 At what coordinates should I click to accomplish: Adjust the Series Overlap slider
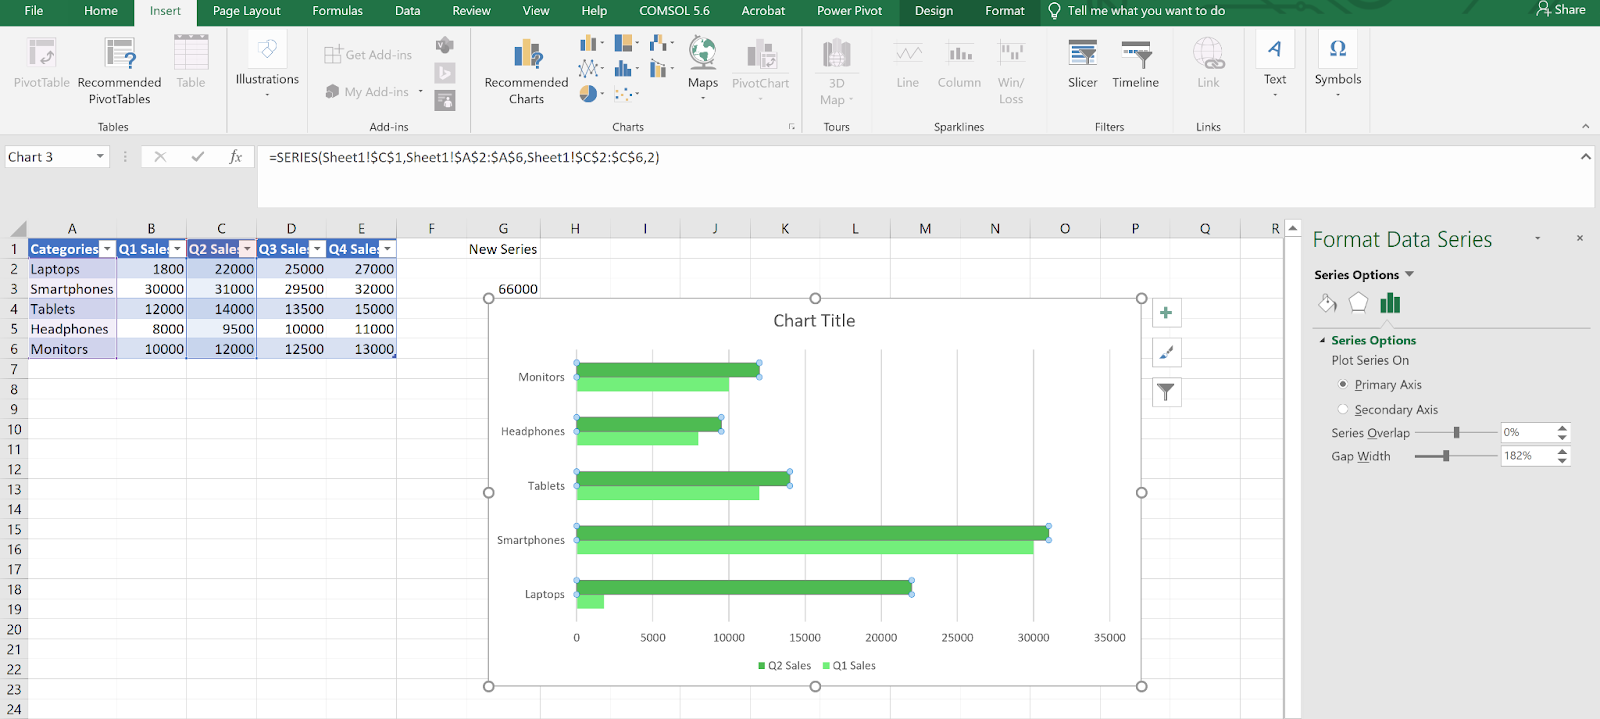point(1457,433)
